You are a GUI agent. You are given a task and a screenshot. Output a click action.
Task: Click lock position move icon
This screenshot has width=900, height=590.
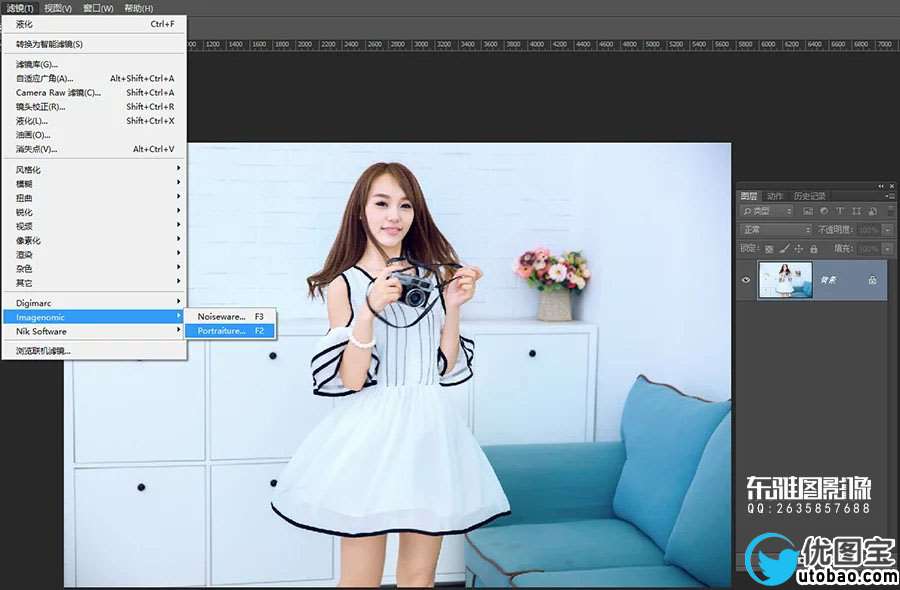798,249
